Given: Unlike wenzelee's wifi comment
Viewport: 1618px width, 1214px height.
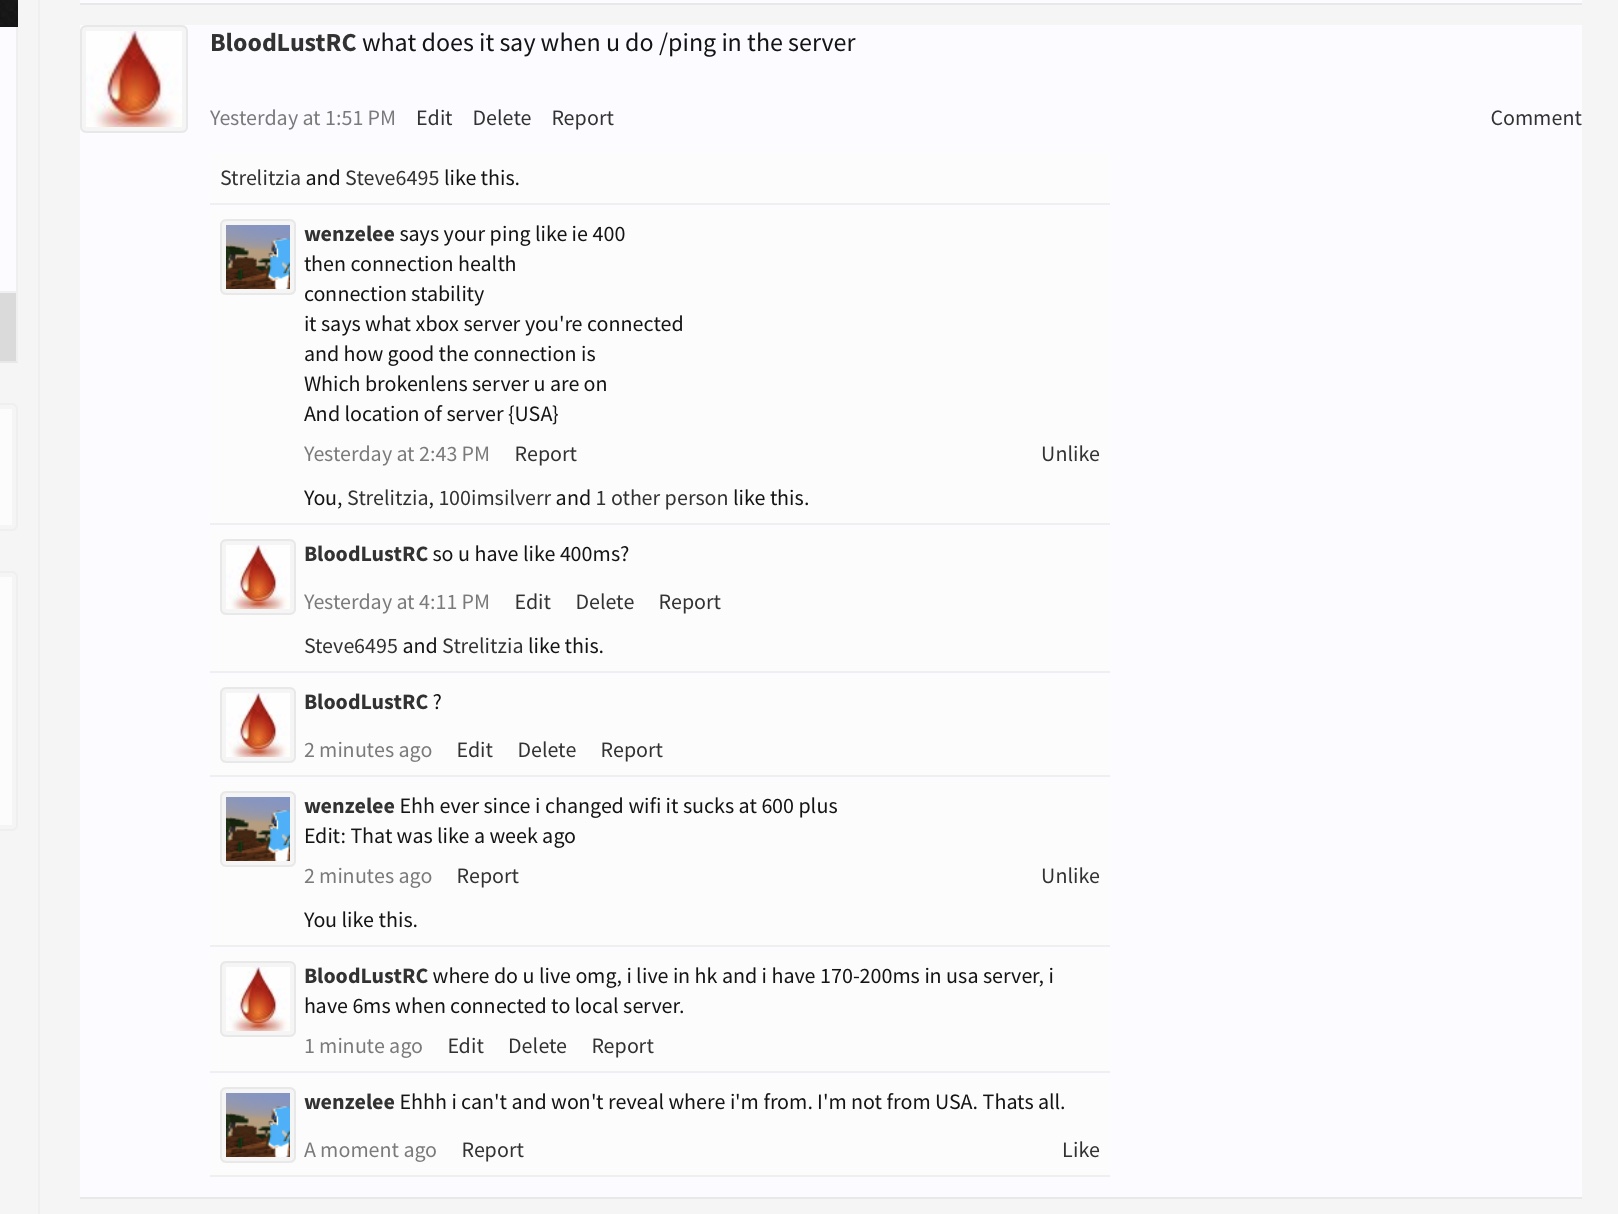Looking at the screenshot, I should click(1070, 876).
